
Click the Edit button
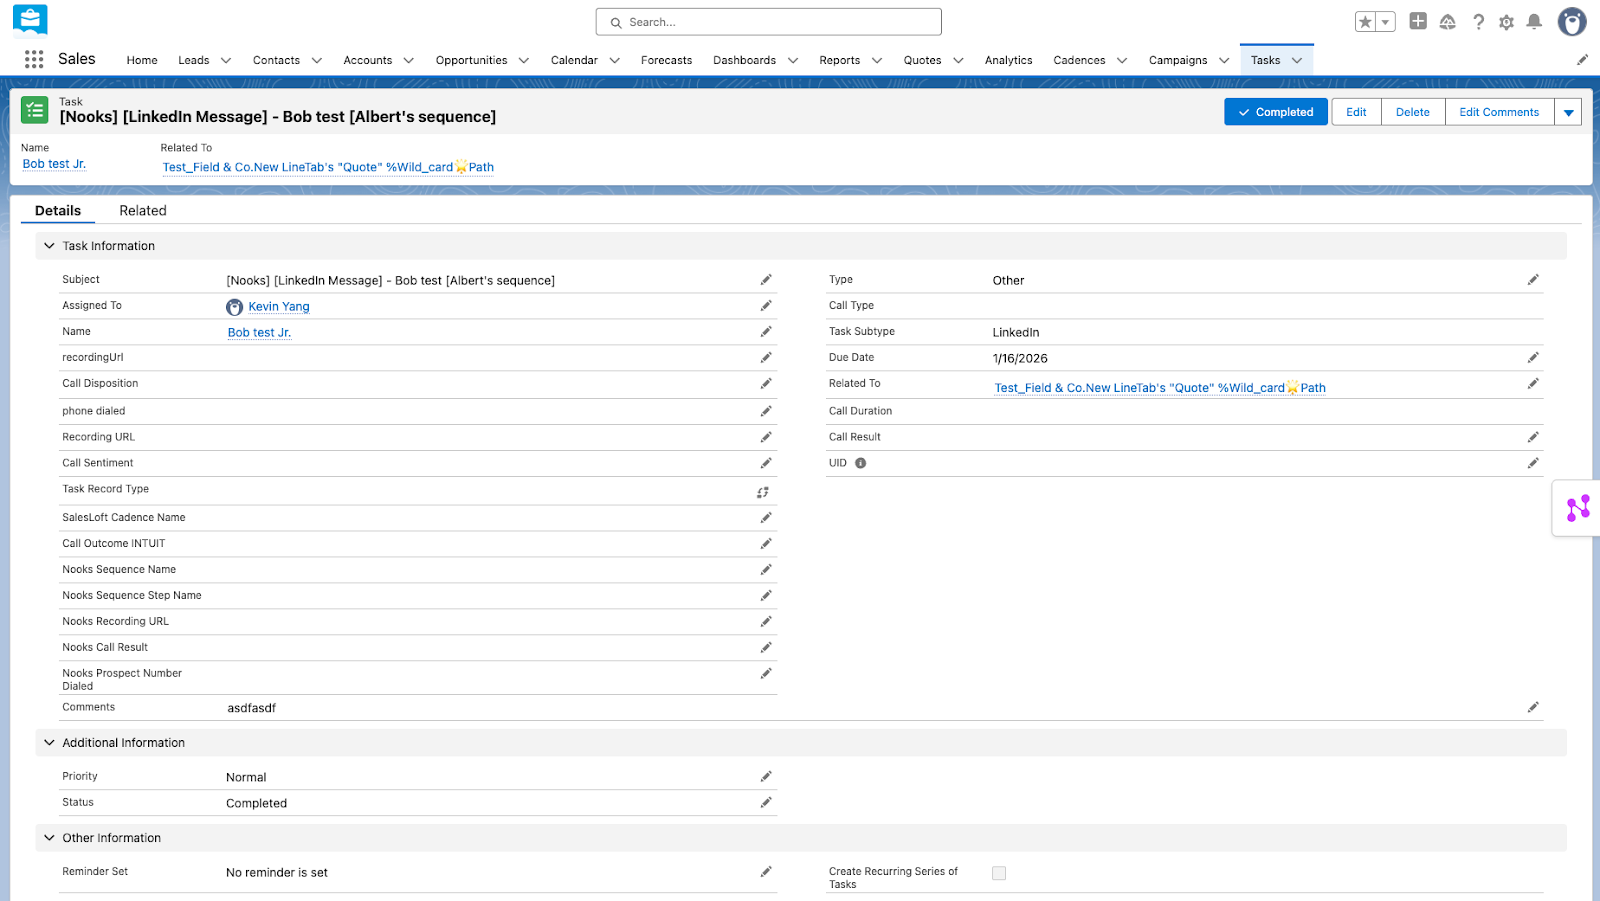click(x=1356, y=112)
